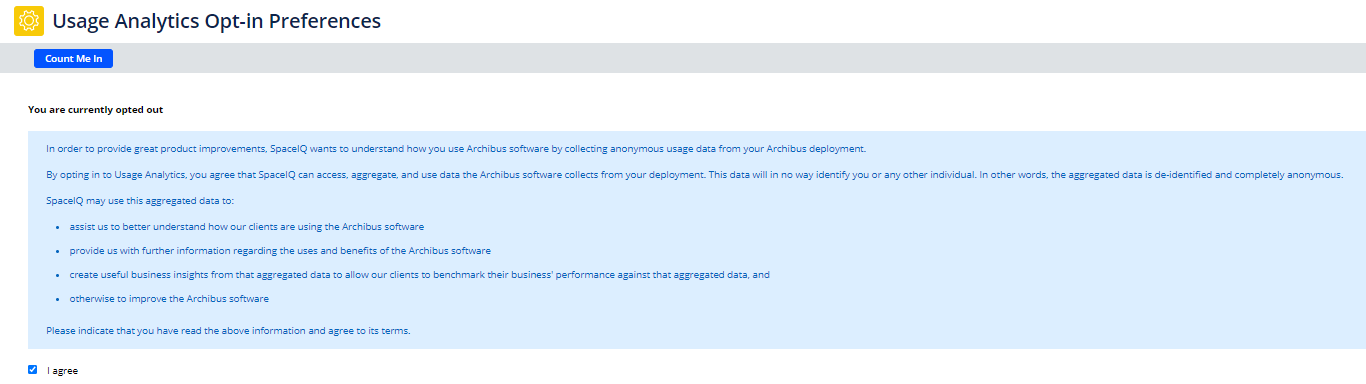Click the 'You are currently opted out' status
Screen dimensions: 1366x384
pyautogui.click(x=95, y=110)
